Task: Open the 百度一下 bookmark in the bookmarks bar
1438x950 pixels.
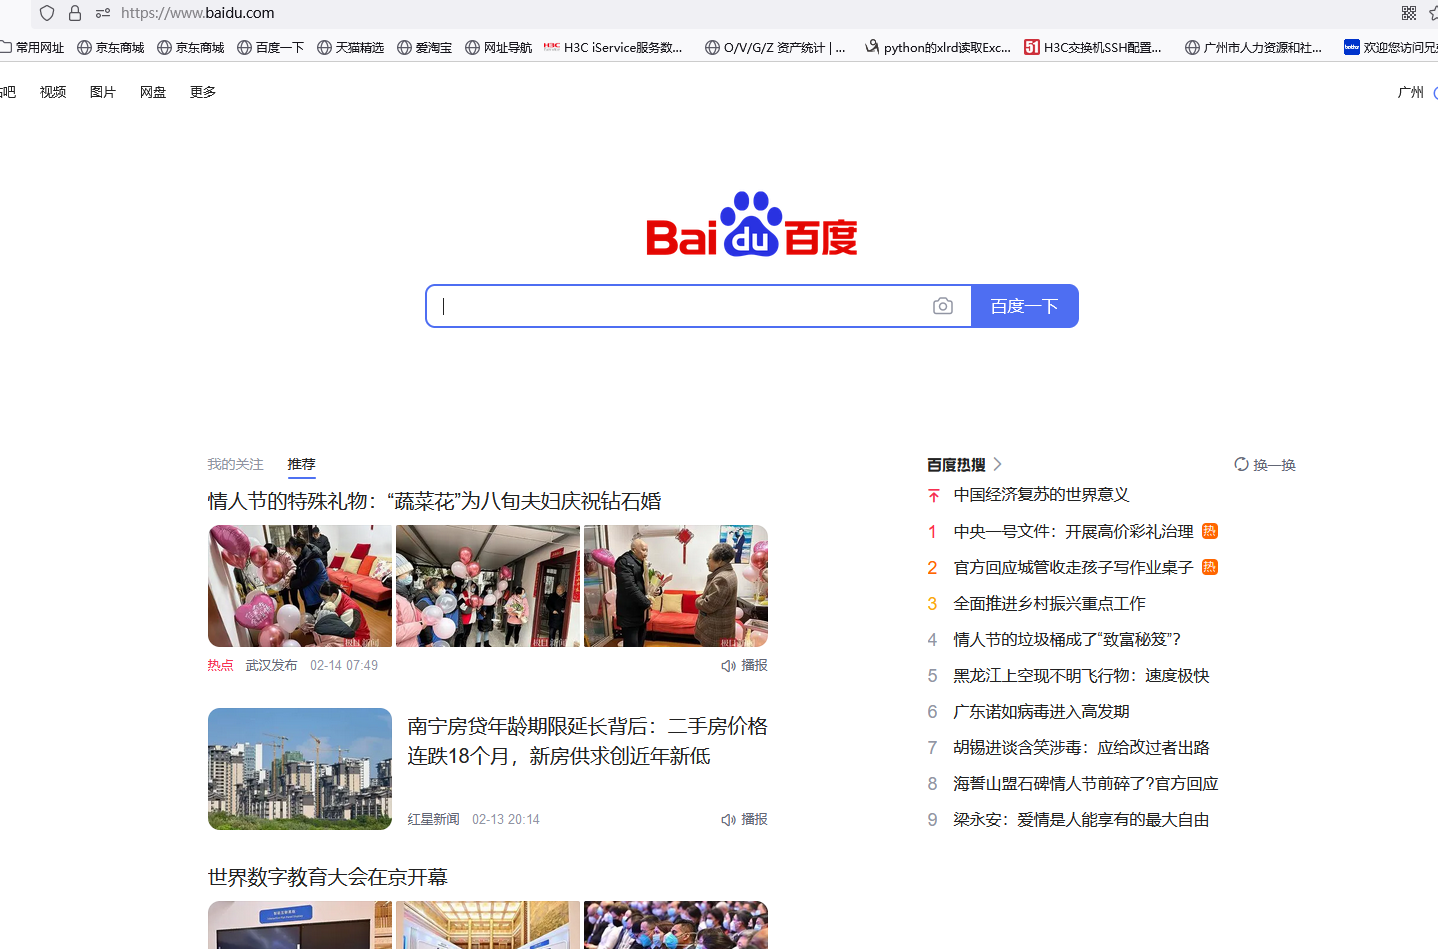Action: coord(271,47)
